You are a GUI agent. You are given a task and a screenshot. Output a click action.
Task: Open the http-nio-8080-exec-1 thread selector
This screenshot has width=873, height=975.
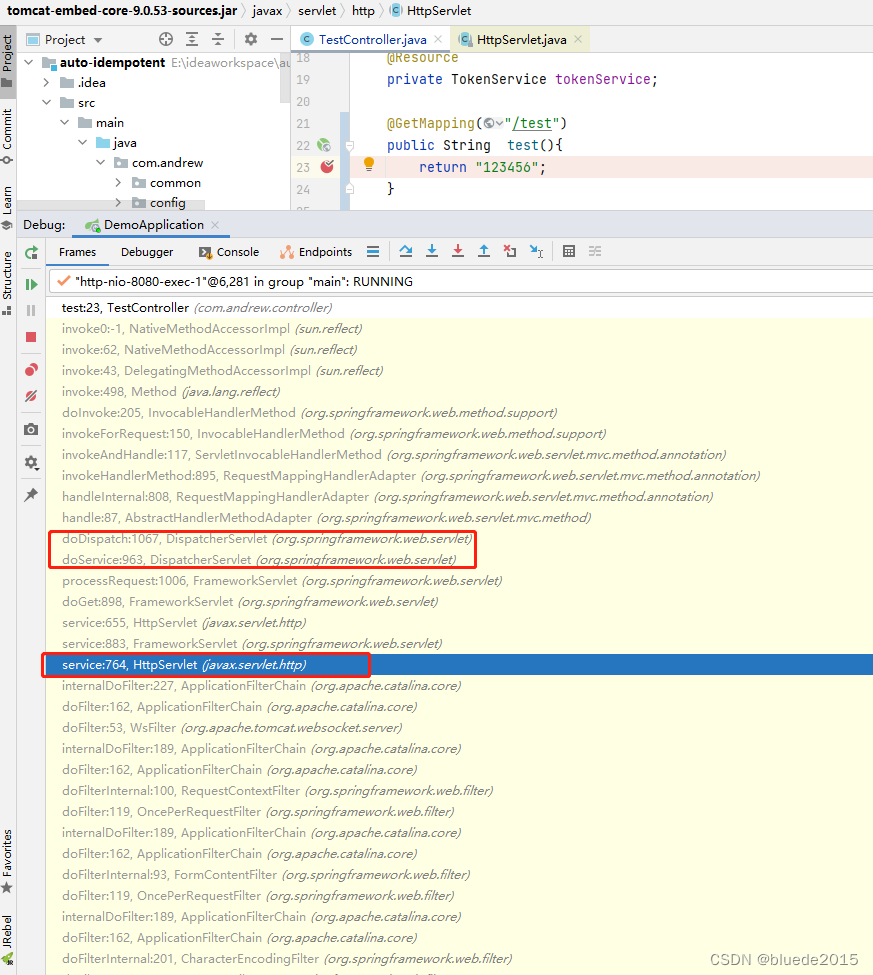(460, 282)
